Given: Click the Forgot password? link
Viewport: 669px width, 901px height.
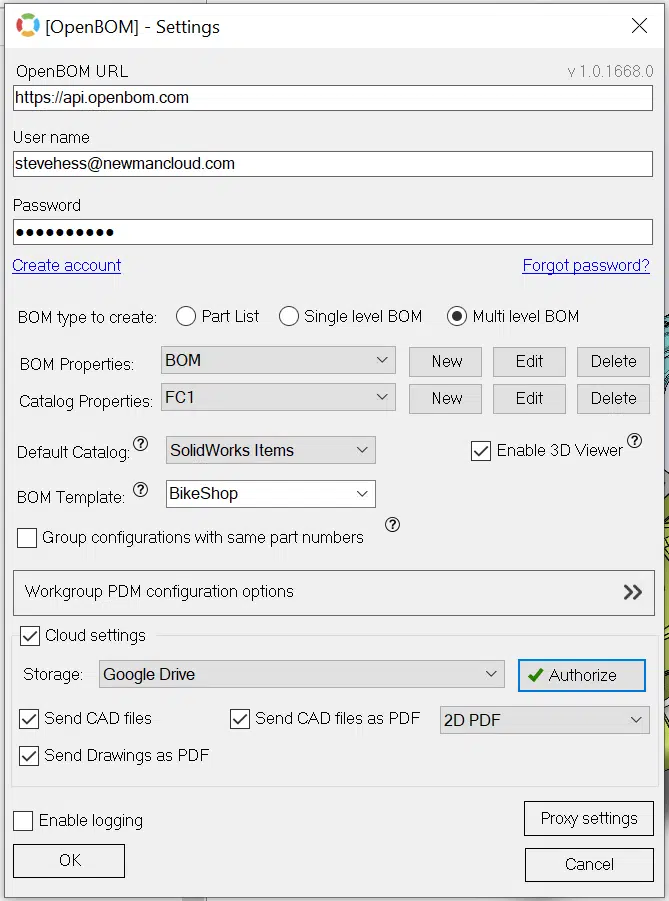Looking at the screenshot, I should [x=586, y=265].
